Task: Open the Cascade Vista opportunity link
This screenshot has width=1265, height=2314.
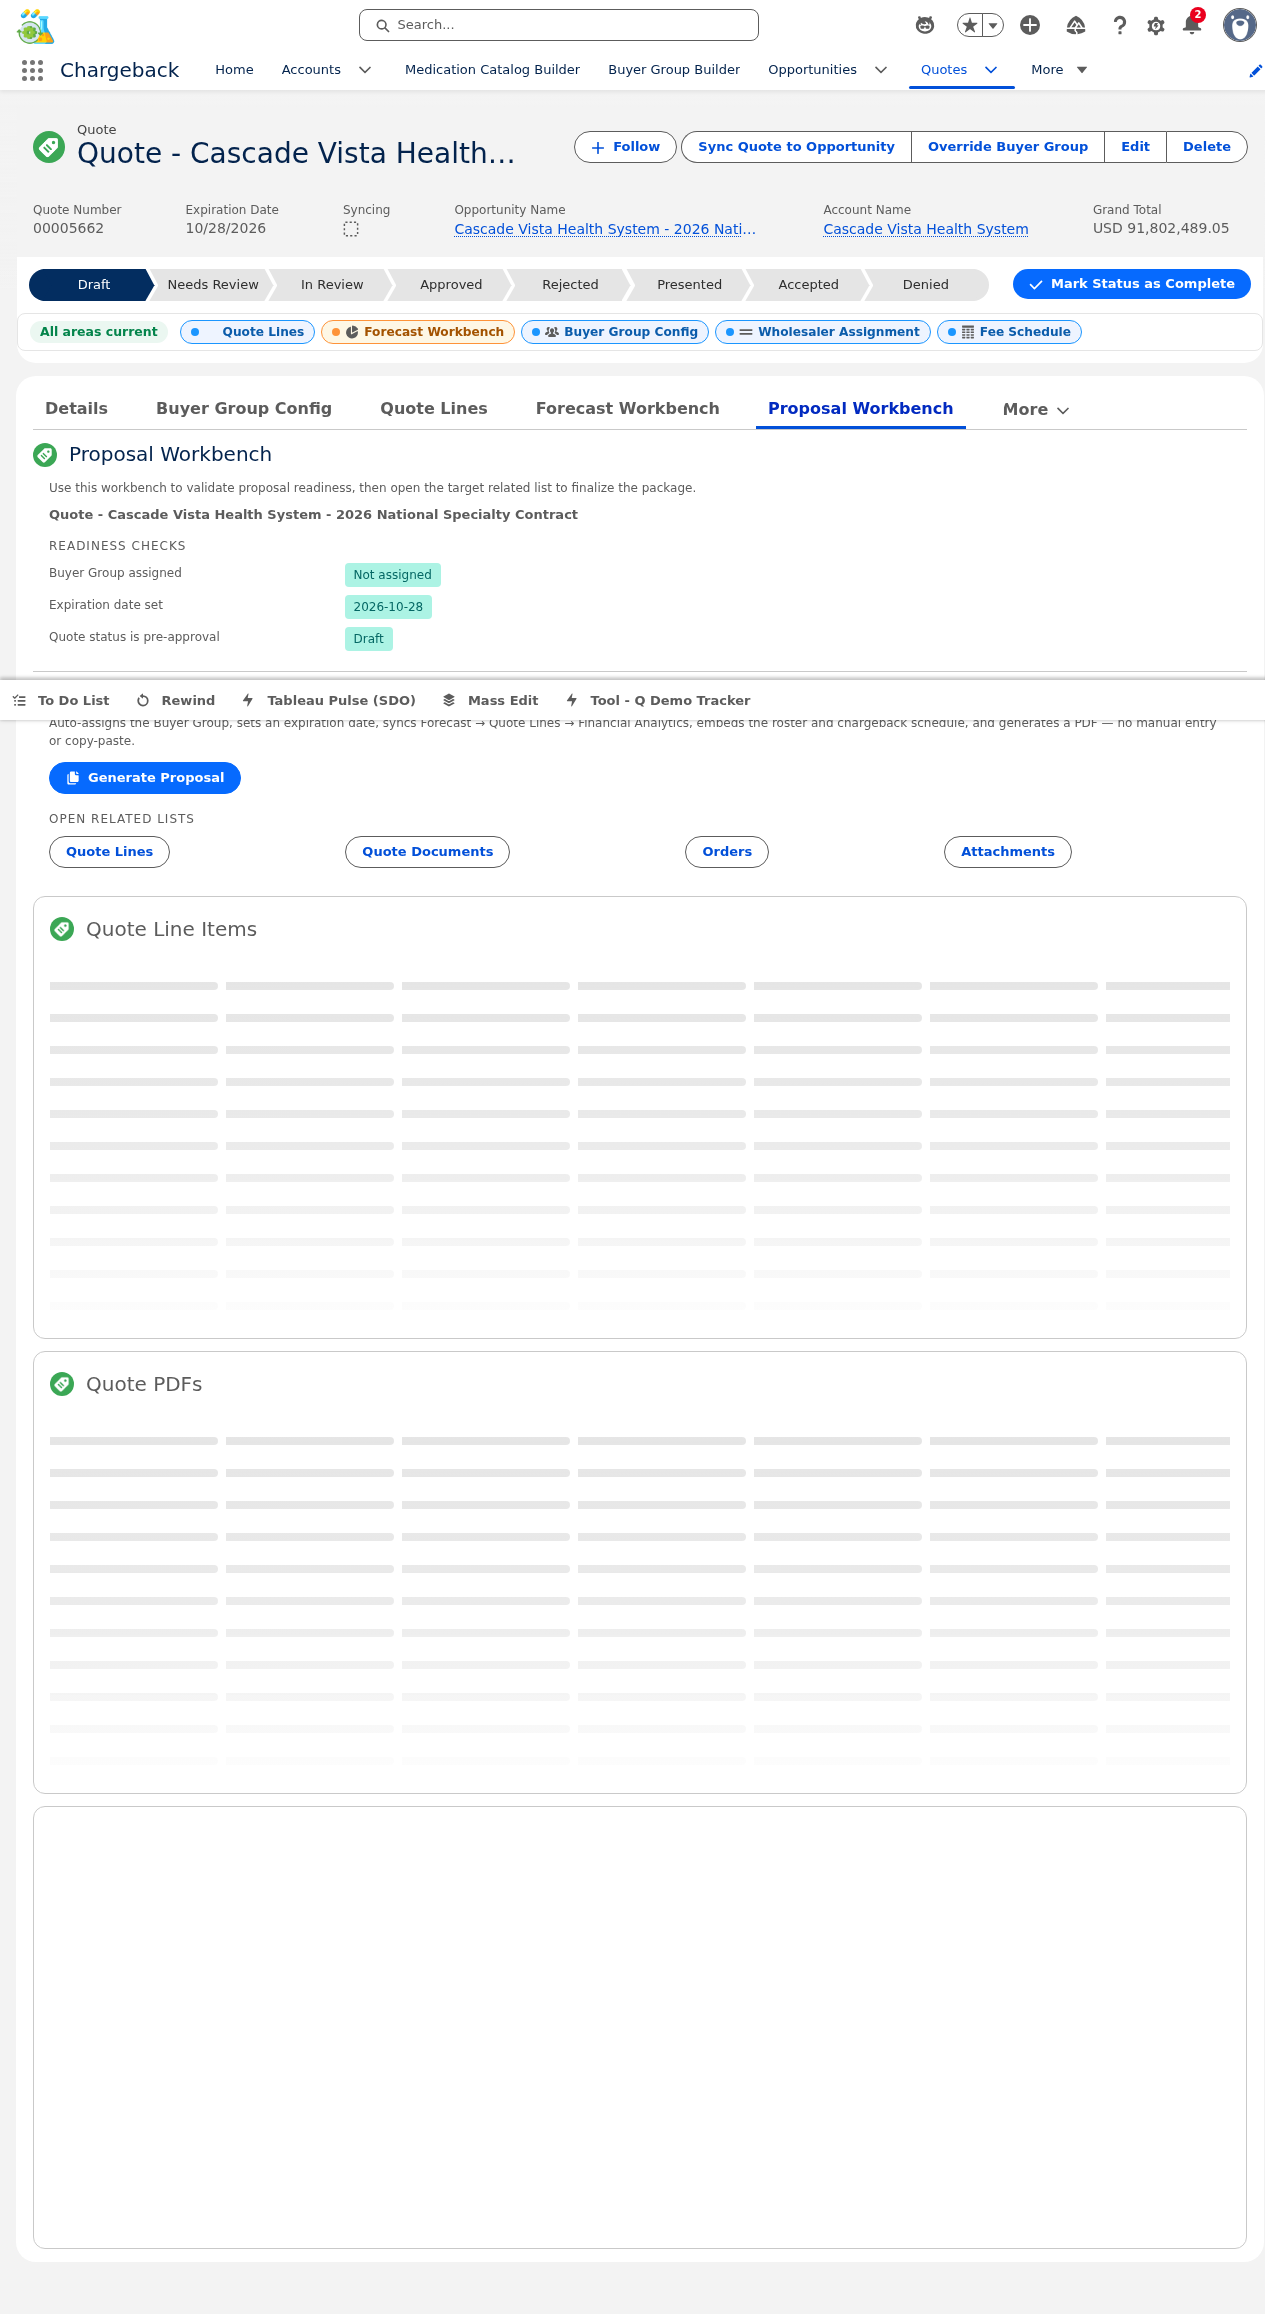Action: pos(605,229)
